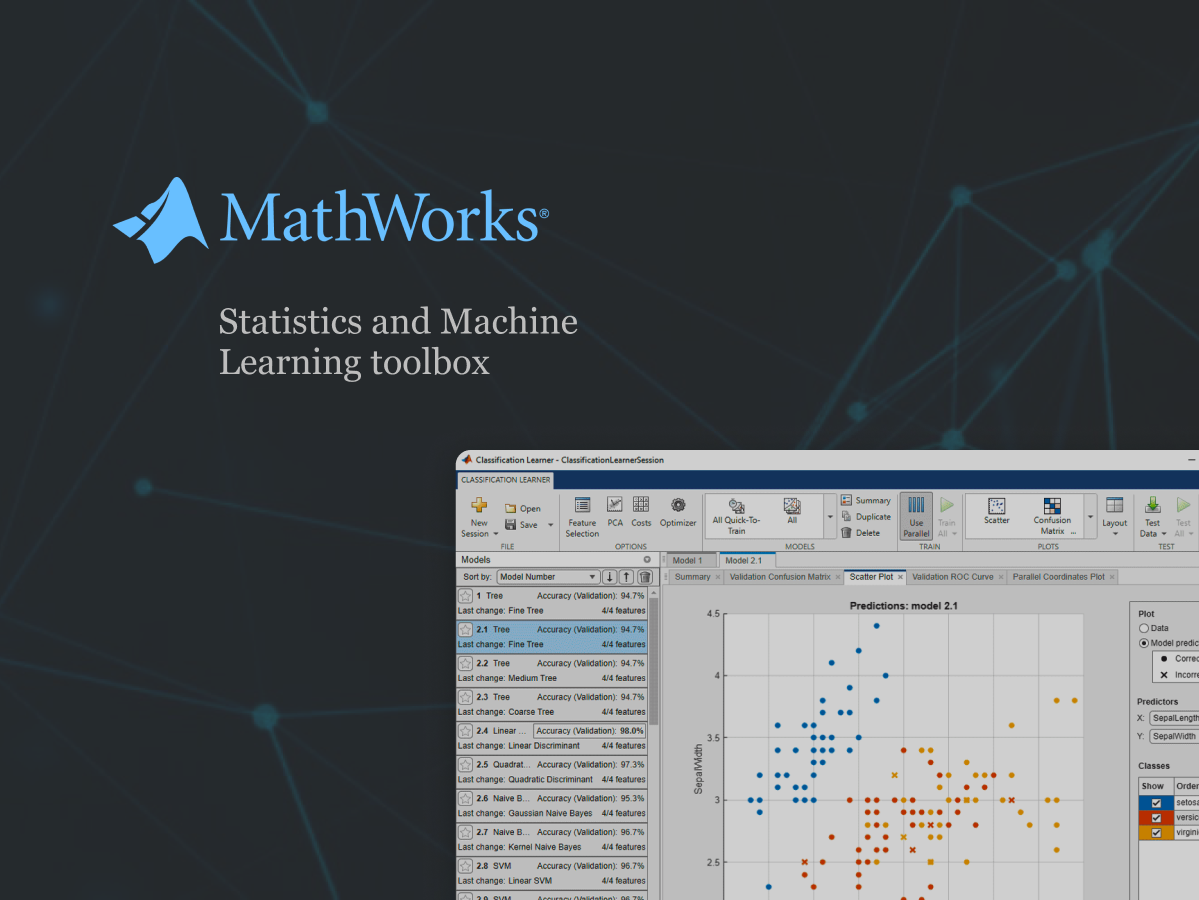This screenshot has height=900, width=1199.
Task: Click the orange virginica color swatch
Action: tap(1156, 833)
